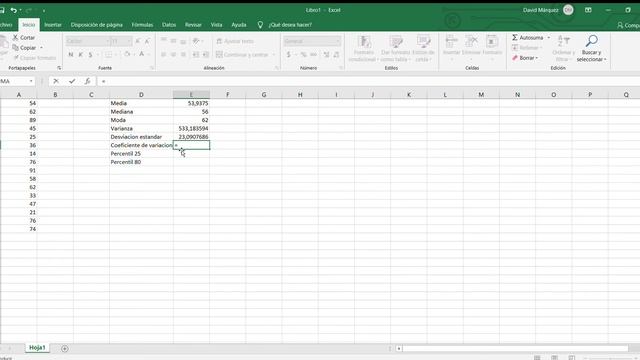Open the Autosuma dropdown arrow
640x360 pixels.
pos(549,38)
